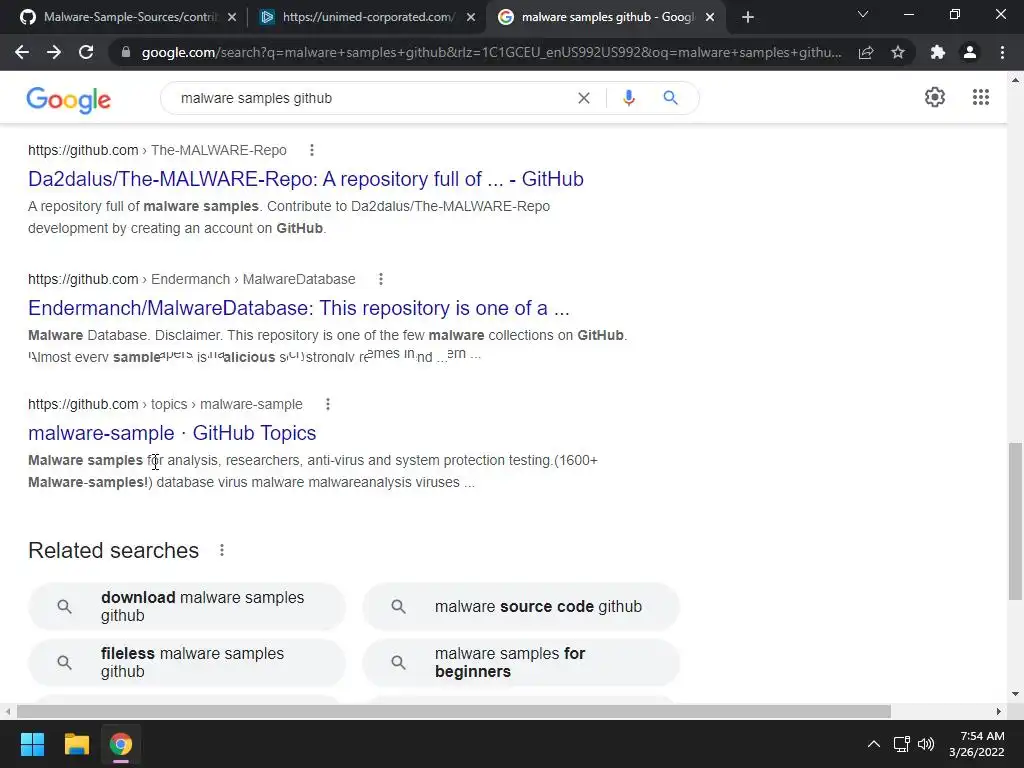Click horizontal scrollbar right arrow
Viewport: 1024px width, 768px height.
[x=999, y=711]
